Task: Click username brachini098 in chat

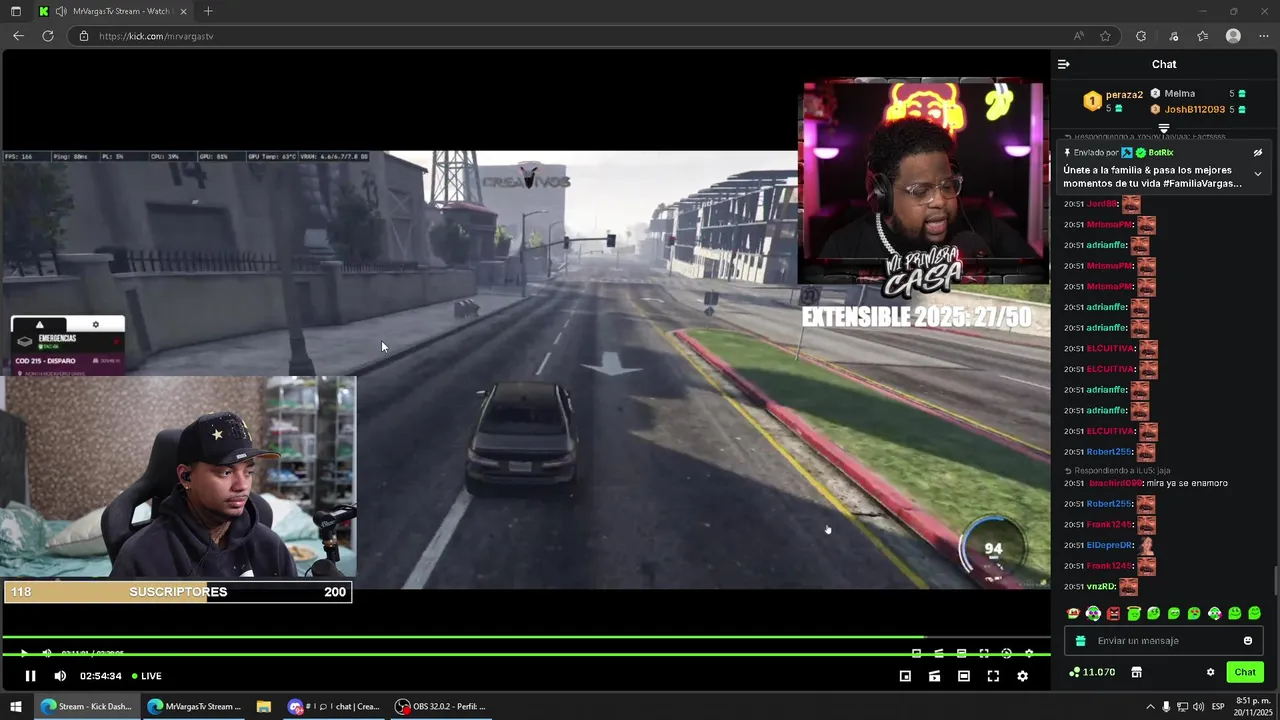Action: point(1116,484)
